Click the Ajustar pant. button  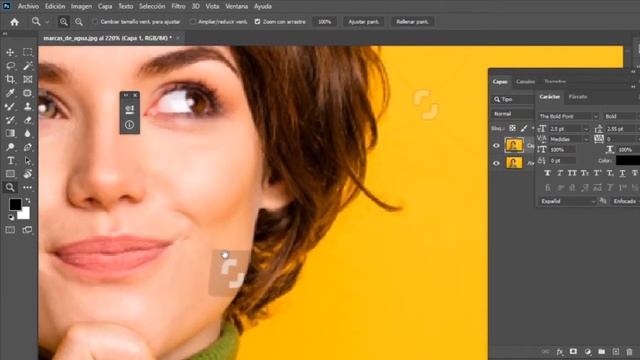coord(364,22)
